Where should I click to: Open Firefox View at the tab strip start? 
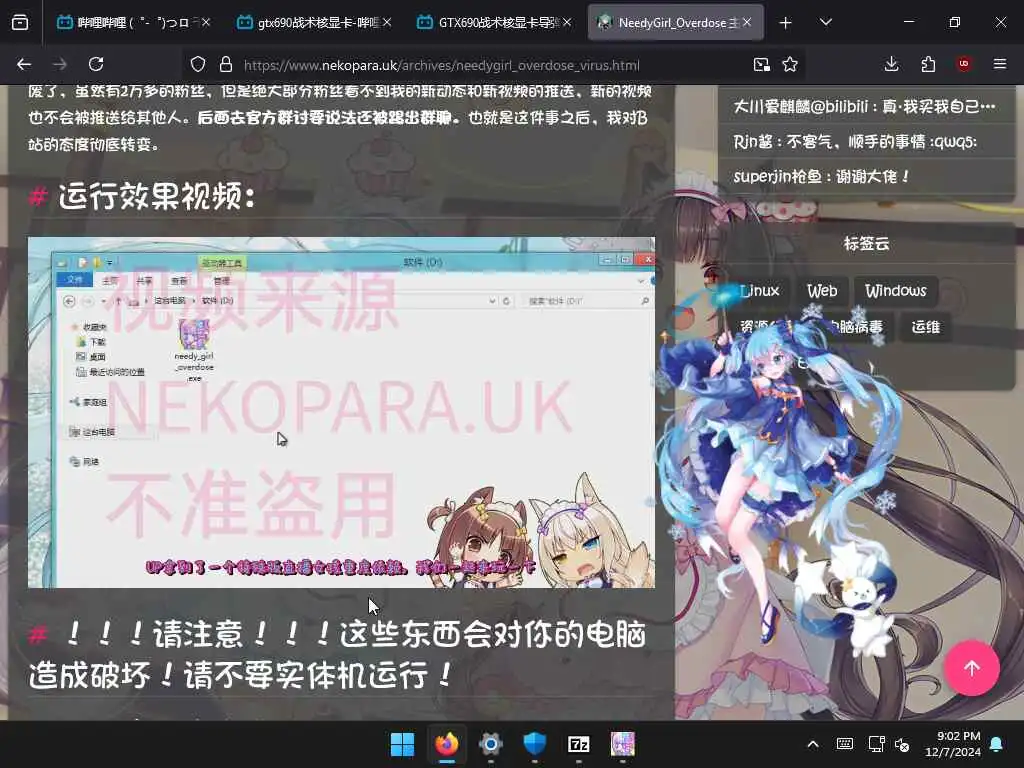20,23
